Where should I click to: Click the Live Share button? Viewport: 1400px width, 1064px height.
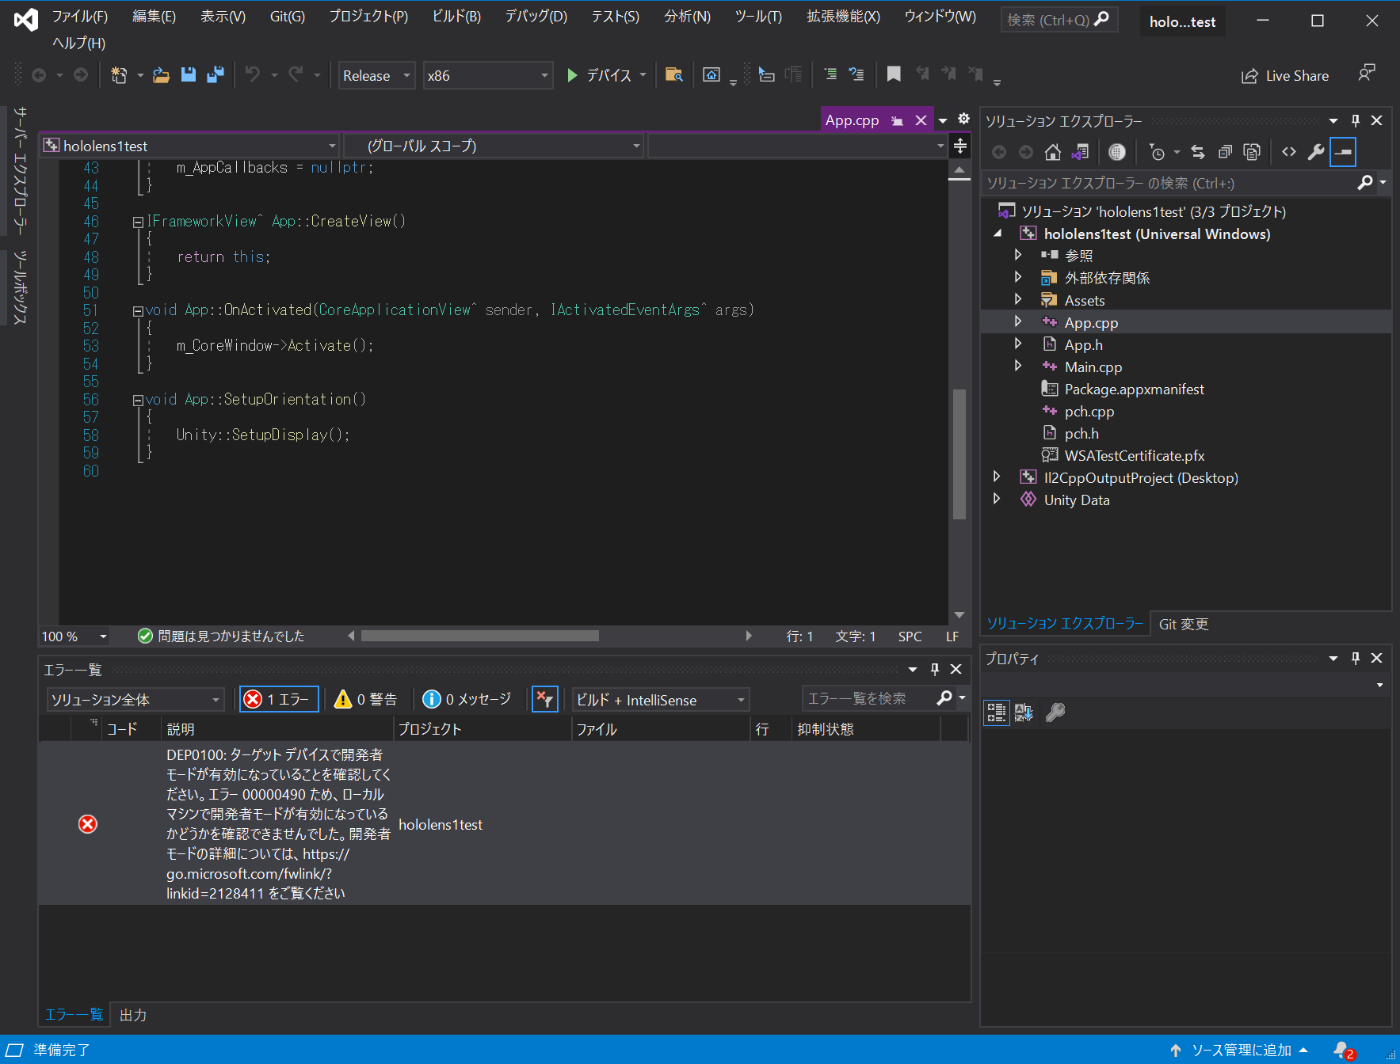pyautogui.click(x=1285, y=75)
